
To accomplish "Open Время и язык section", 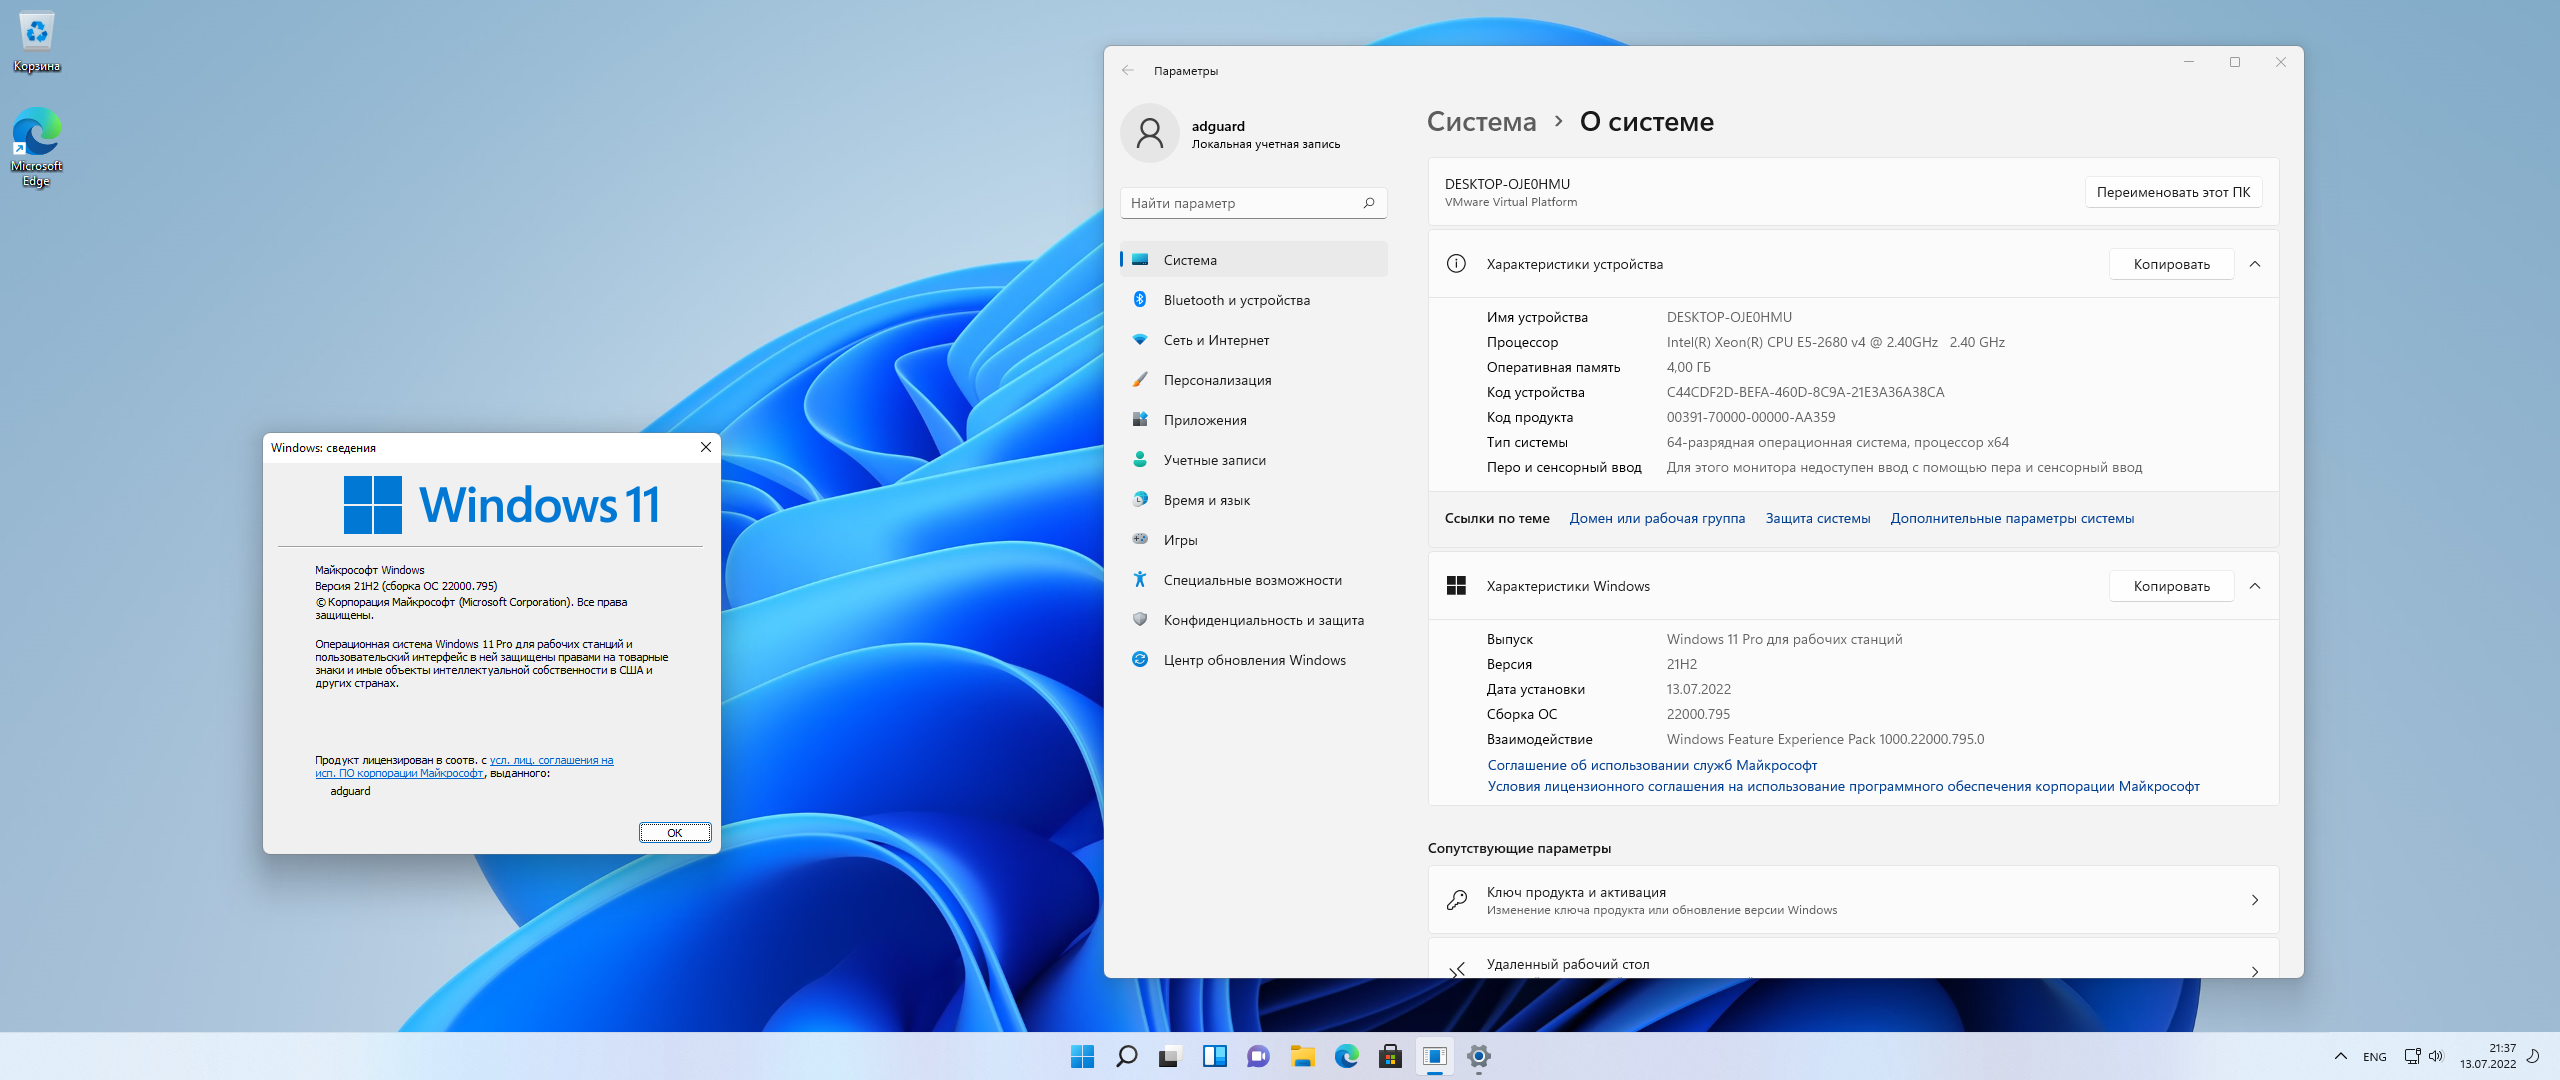I will coord(1254,500).
